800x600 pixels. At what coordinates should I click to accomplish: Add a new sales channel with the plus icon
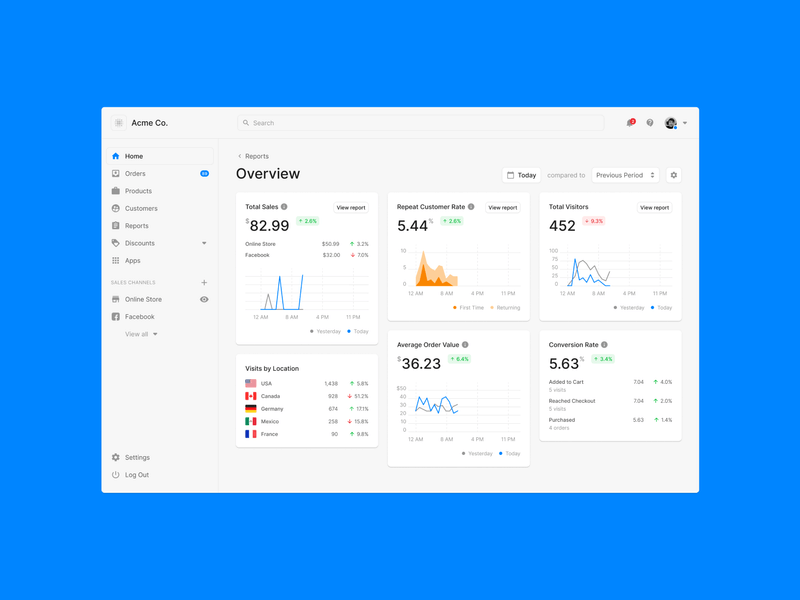click(206, 282)
